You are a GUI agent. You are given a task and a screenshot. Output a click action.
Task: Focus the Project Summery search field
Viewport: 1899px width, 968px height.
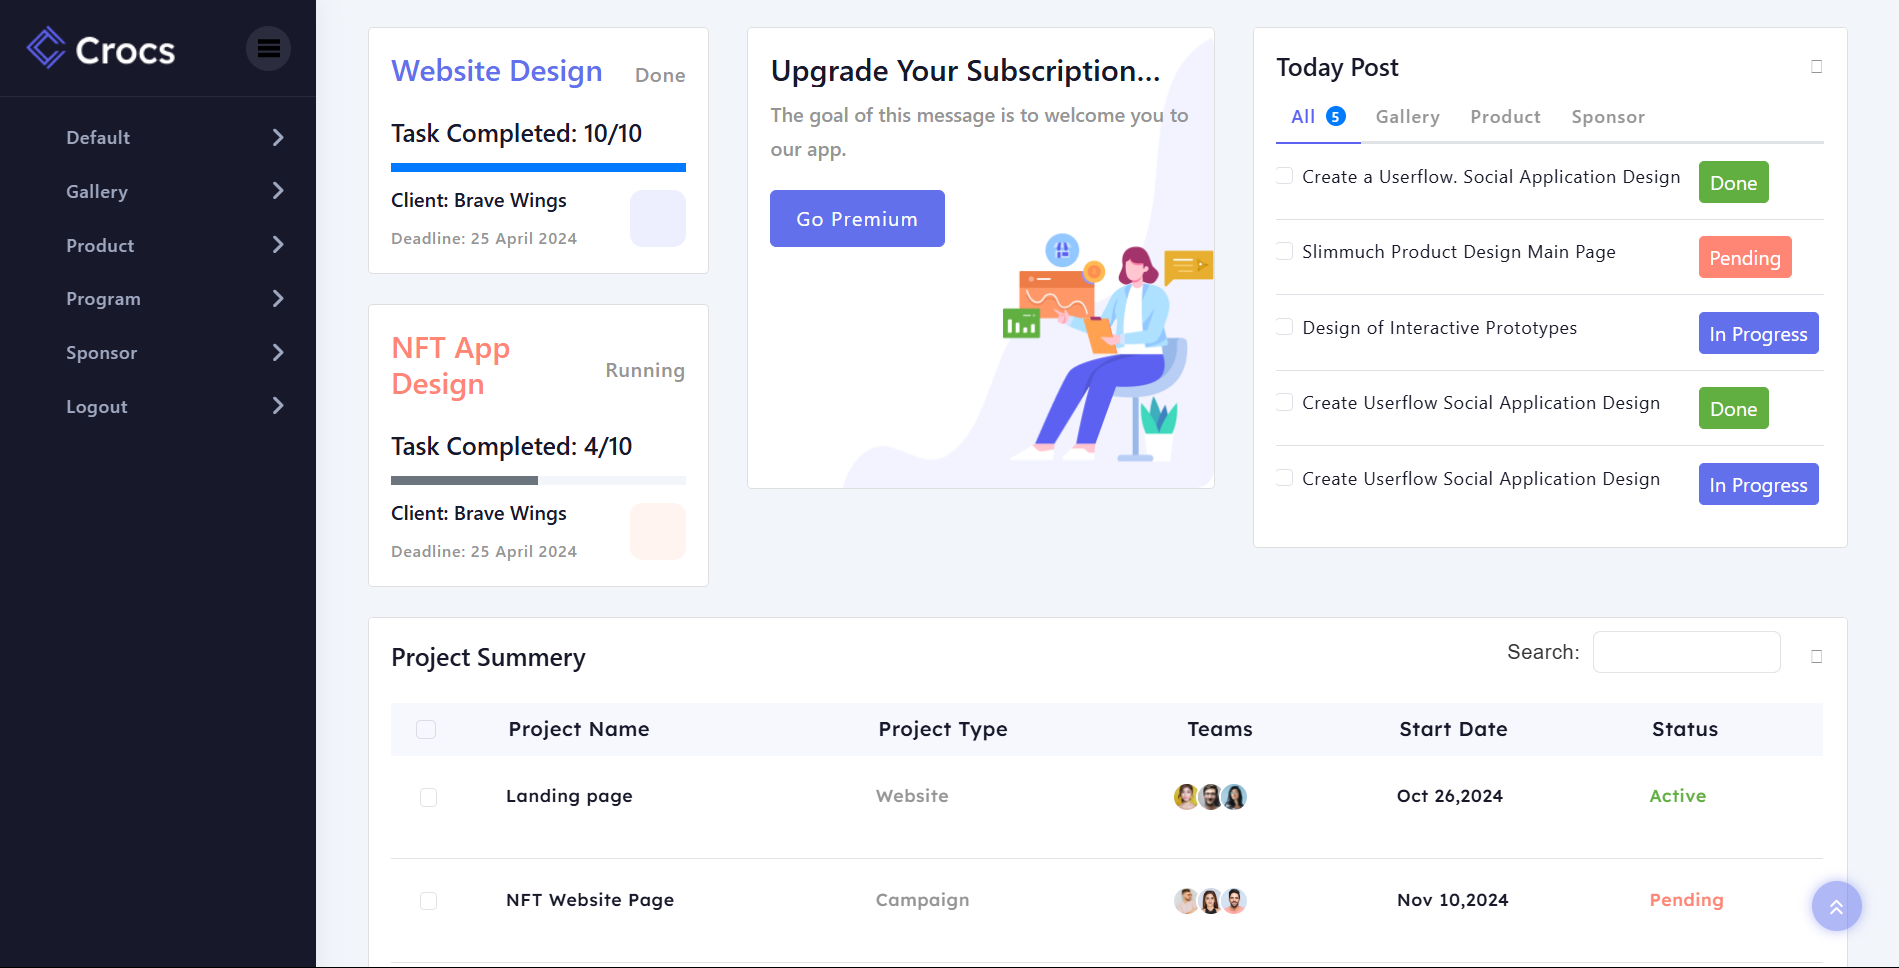(x=1686, y=652)
